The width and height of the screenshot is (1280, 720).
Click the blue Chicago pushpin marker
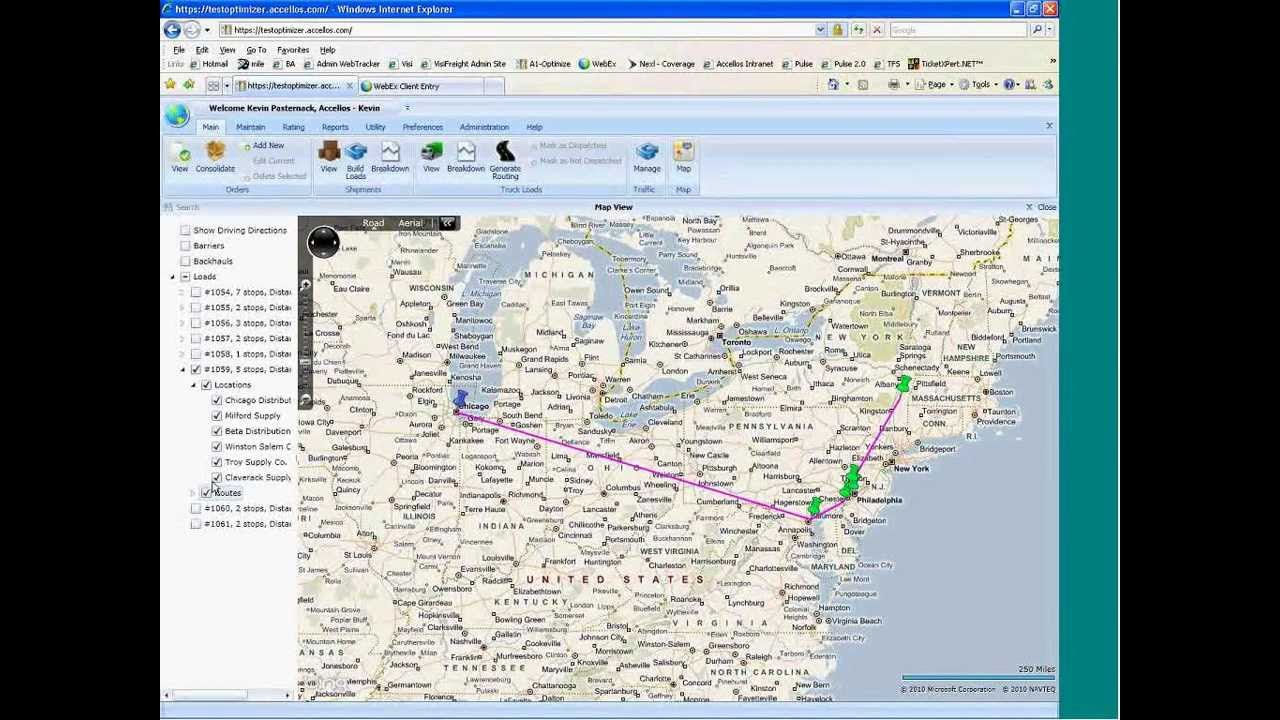click(459, 398)
